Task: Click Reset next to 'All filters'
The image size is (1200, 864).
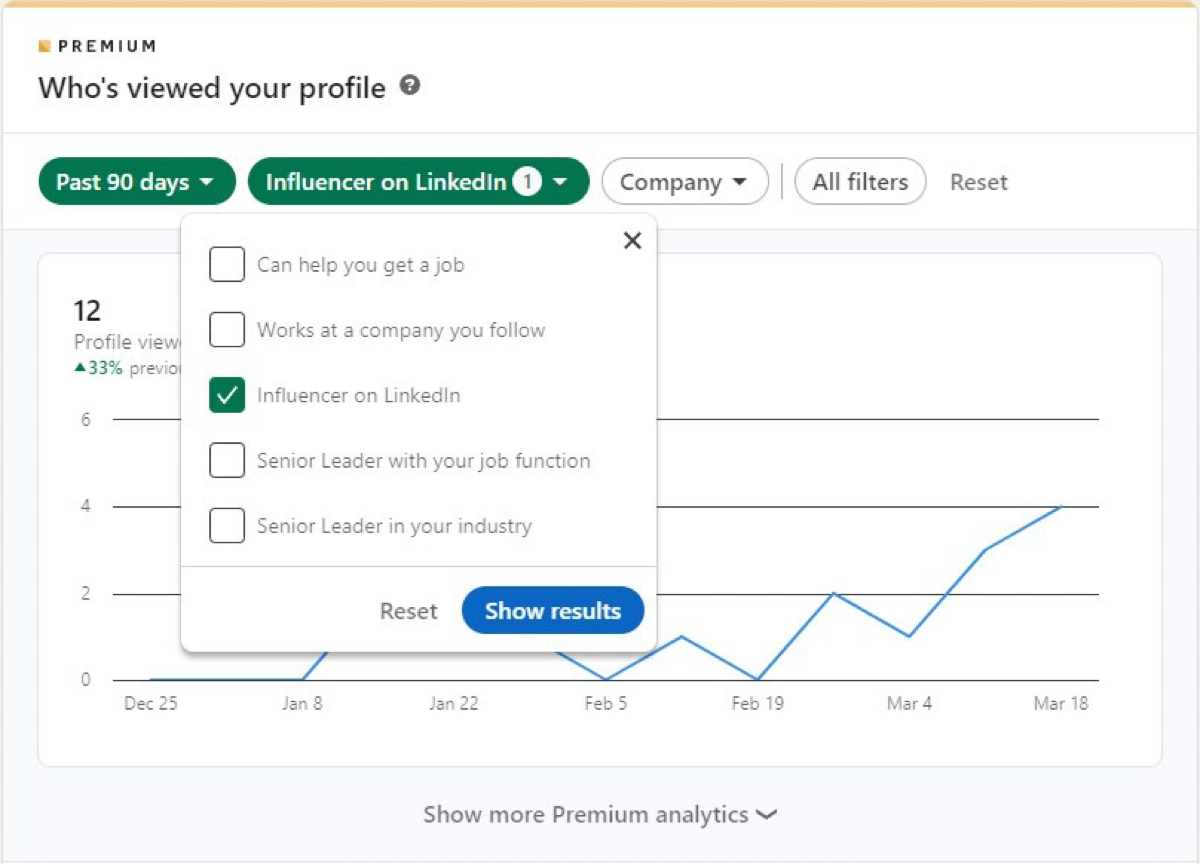Action: point(978,182)
